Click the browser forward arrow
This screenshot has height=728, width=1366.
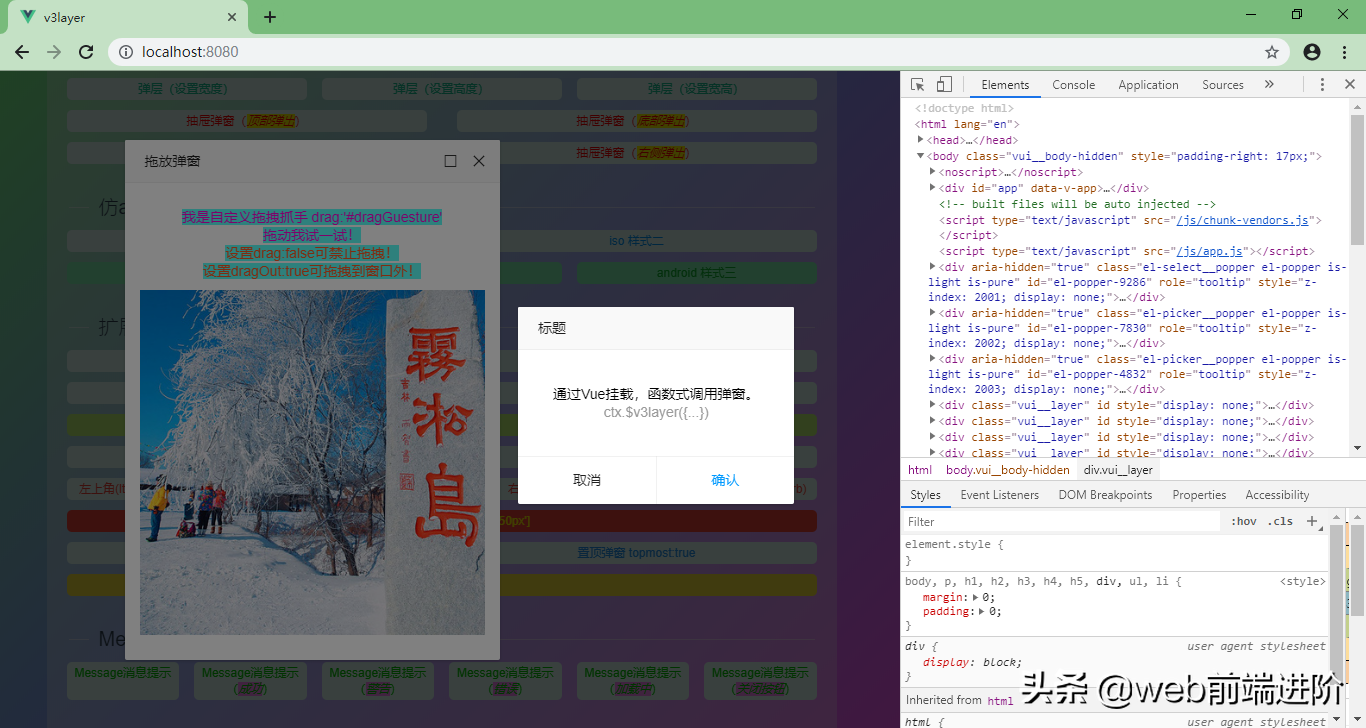[54, 52]
